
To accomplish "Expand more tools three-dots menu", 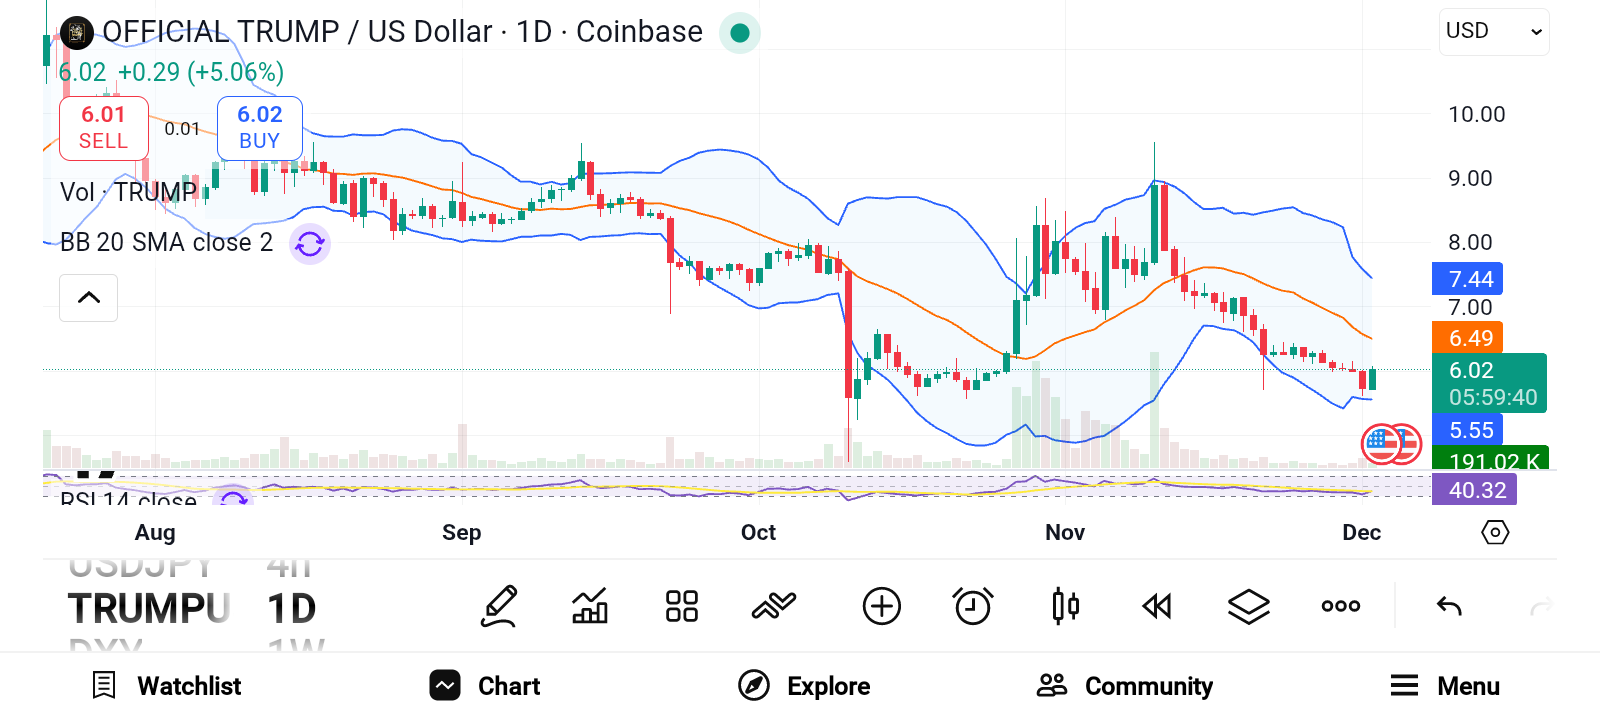I will click(x=1340, y=606).
